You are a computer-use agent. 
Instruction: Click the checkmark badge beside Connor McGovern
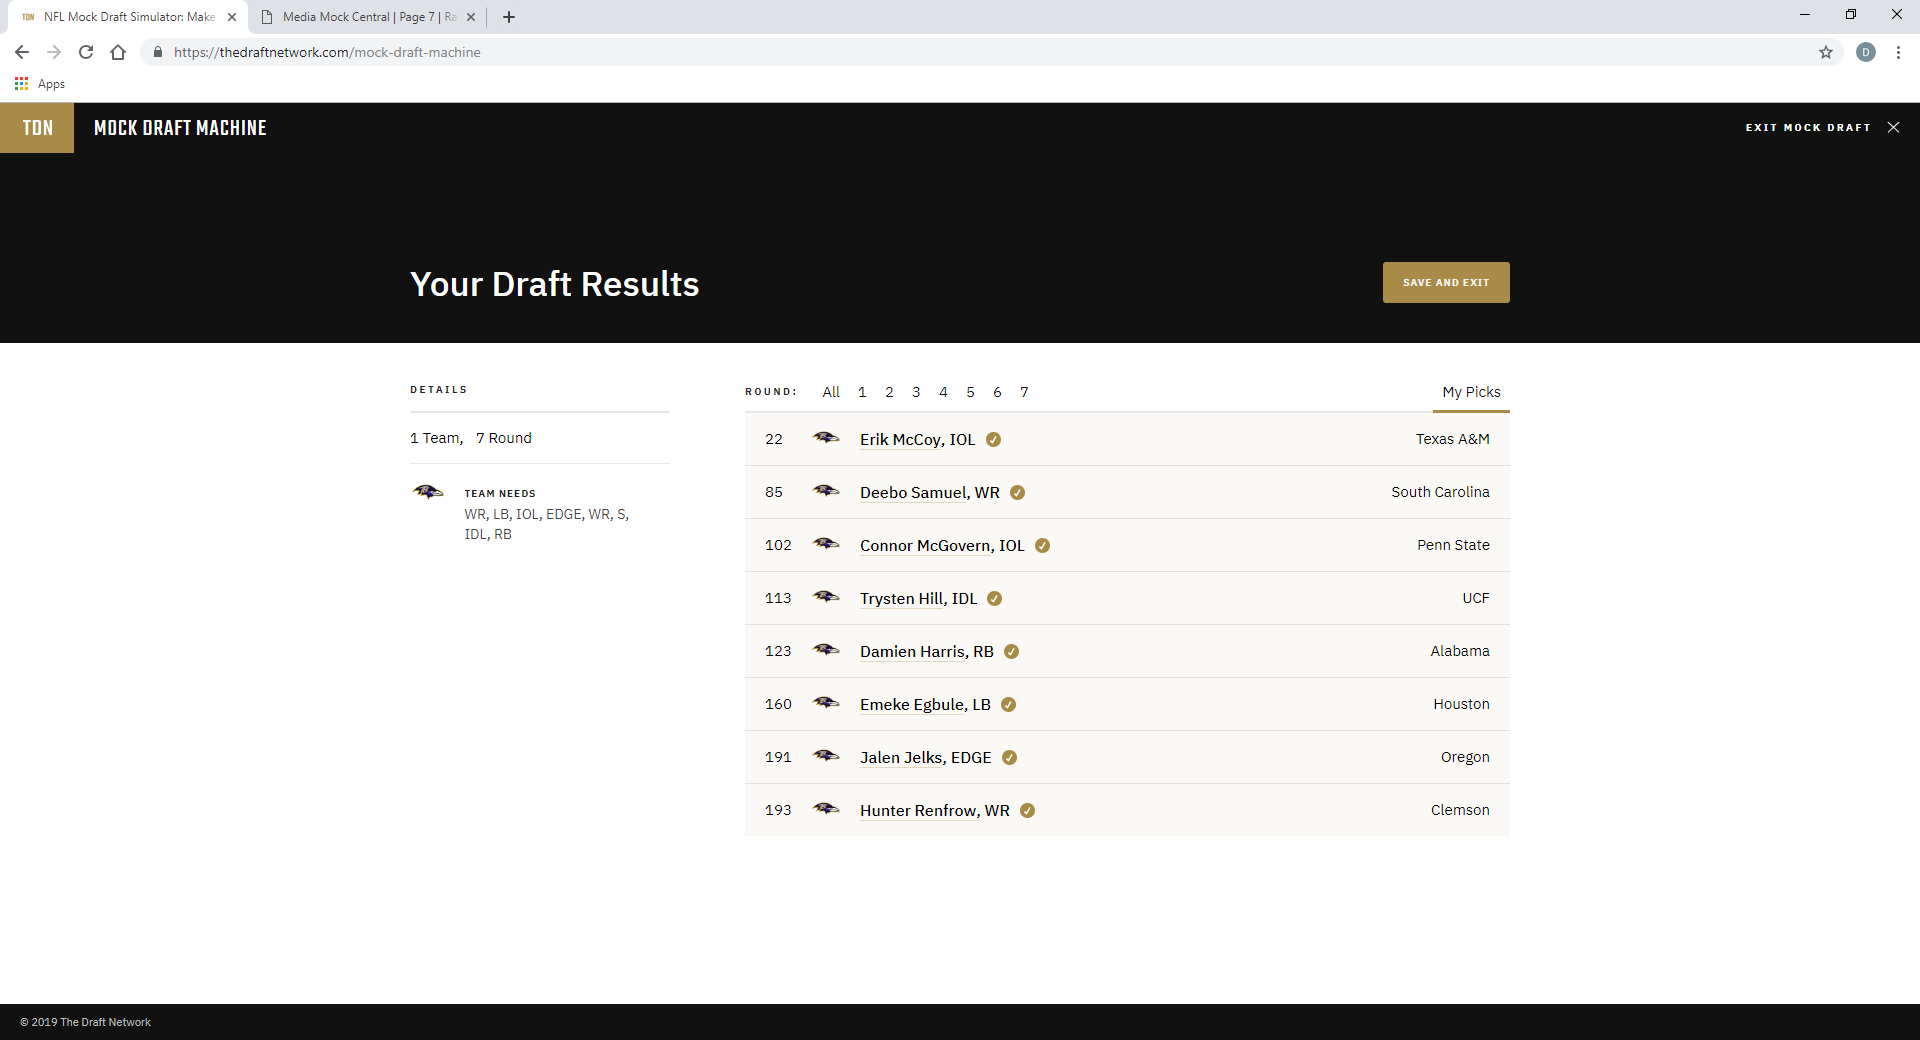(x=1042, y=545)
